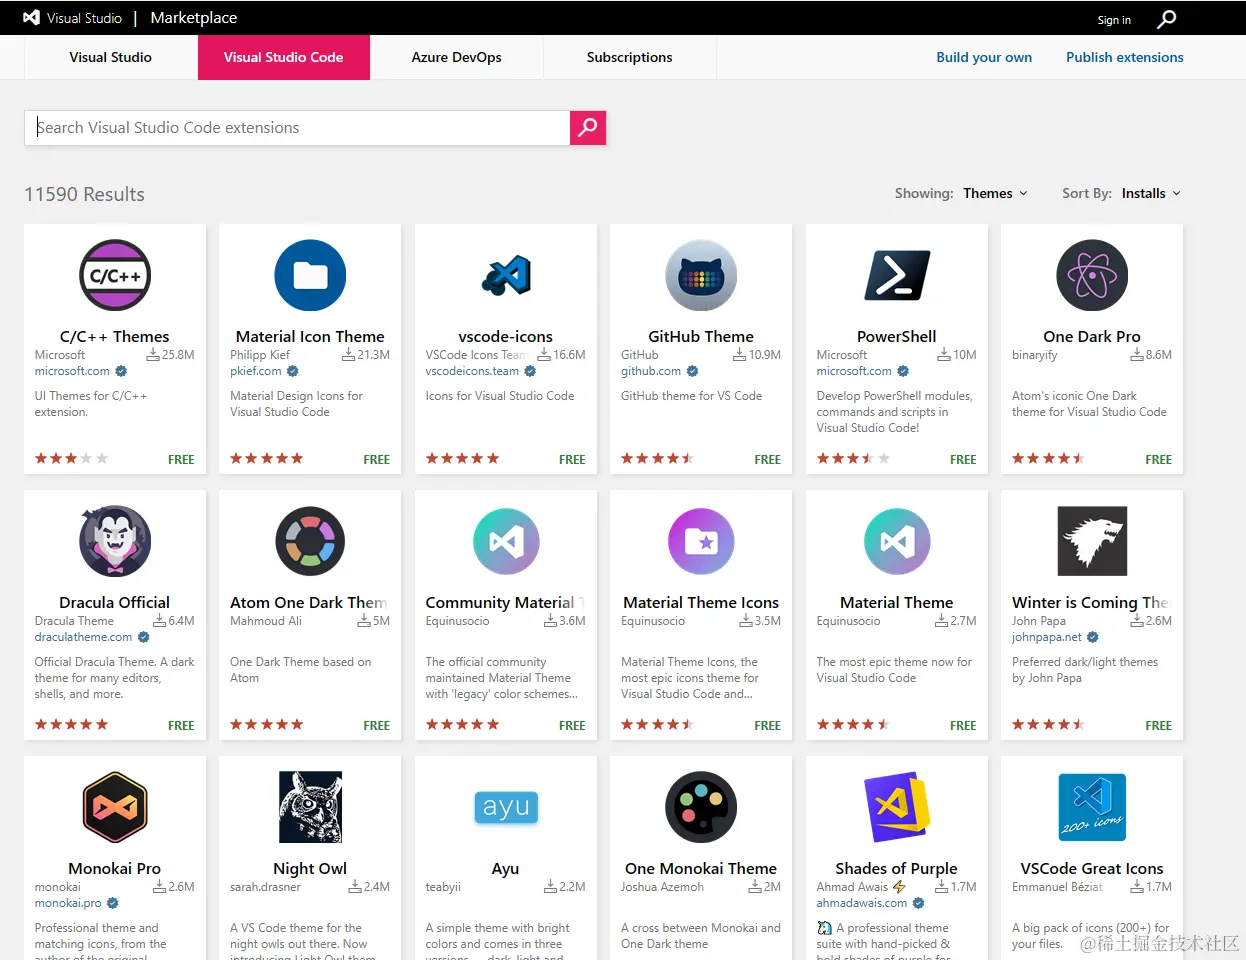This screenshot has height=960, width=1246.
Task: Visit vscodeicons.team publisher link
Action: pos(472,371)
